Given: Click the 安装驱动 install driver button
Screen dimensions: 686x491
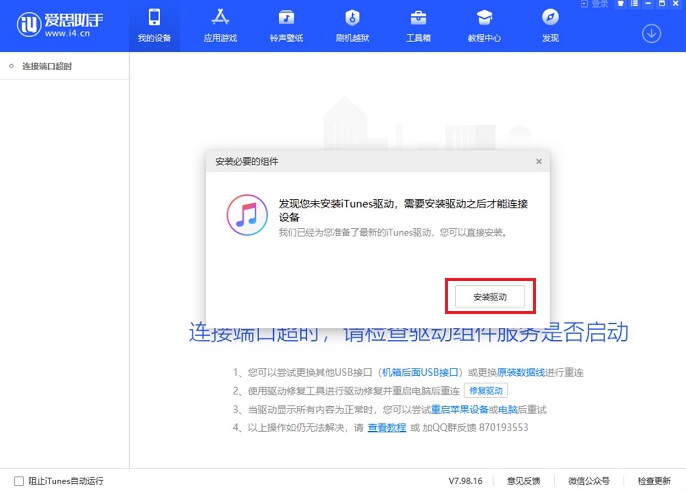Looking at the screenshot, I should coord(490,297).
